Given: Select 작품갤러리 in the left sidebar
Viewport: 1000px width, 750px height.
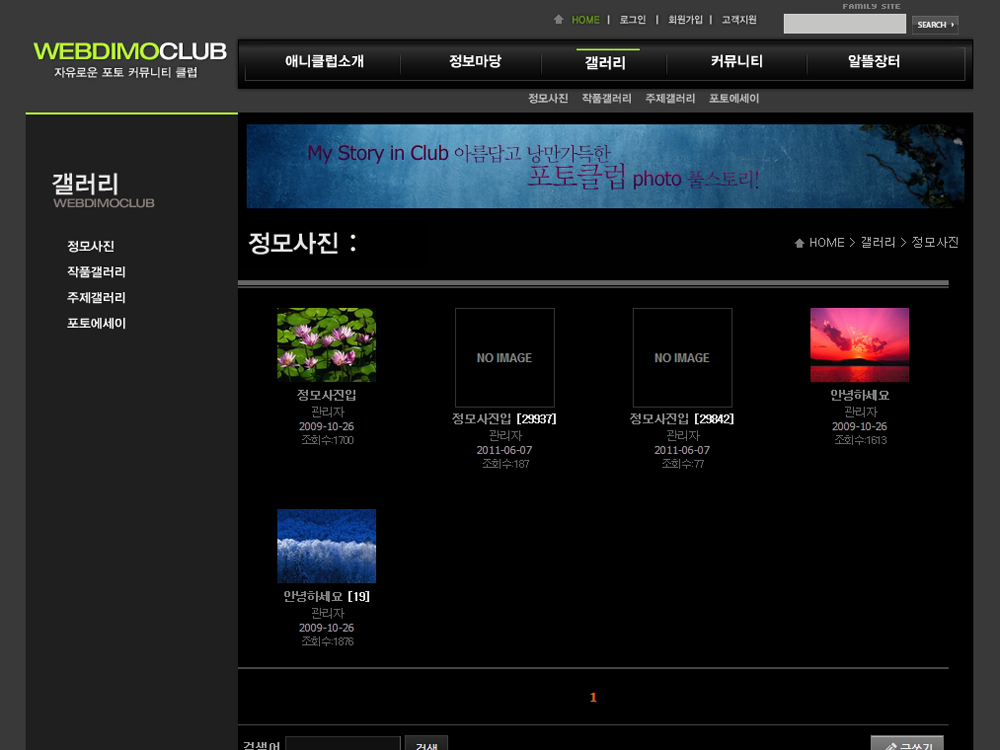Looking at the screenshot, I should click(96, 272).
